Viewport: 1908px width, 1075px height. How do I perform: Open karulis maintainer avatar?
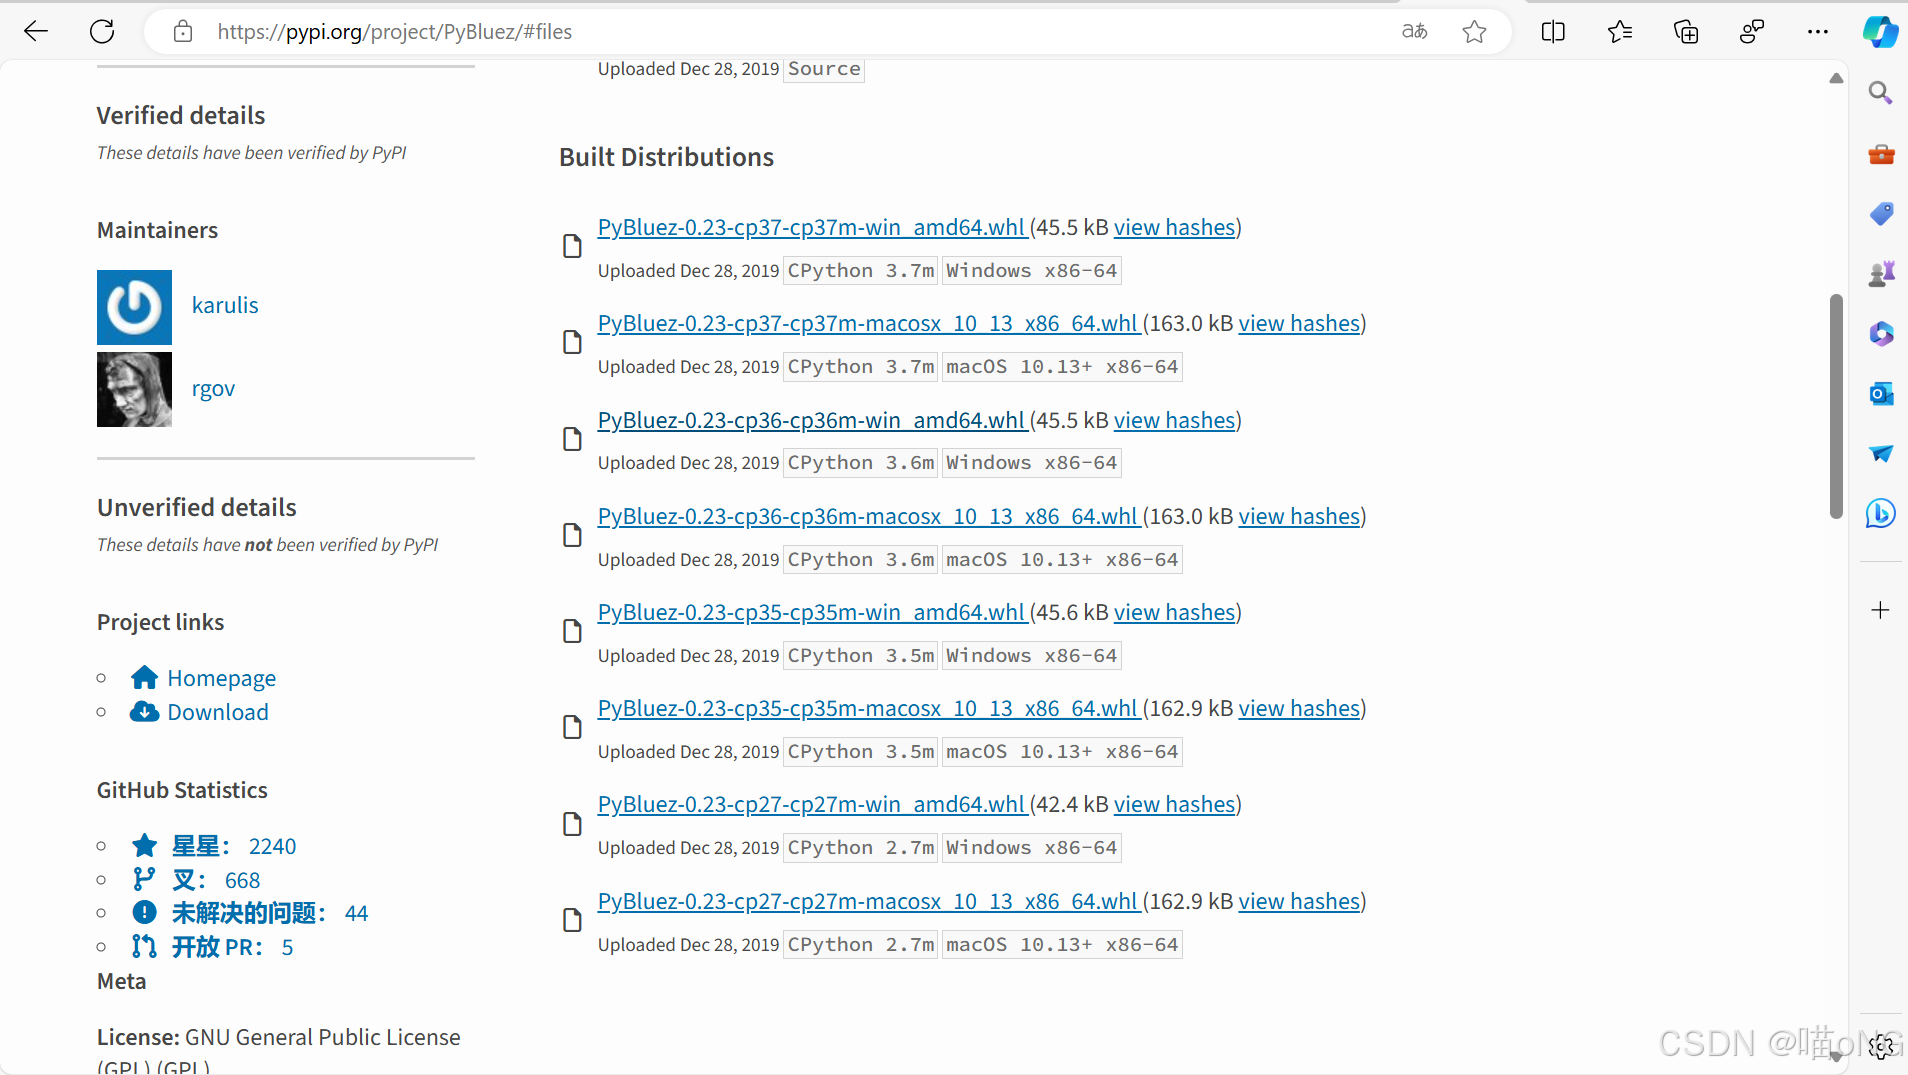[134, 307]
